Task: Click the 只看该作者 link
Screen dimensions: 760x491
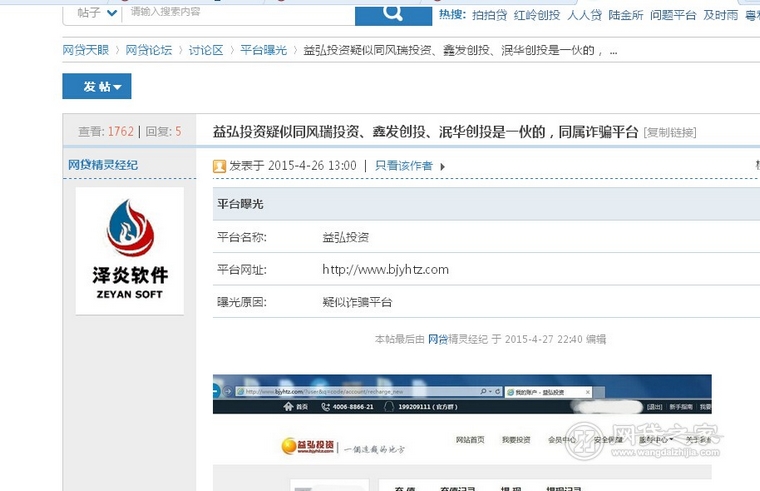Action: point(404,166)
